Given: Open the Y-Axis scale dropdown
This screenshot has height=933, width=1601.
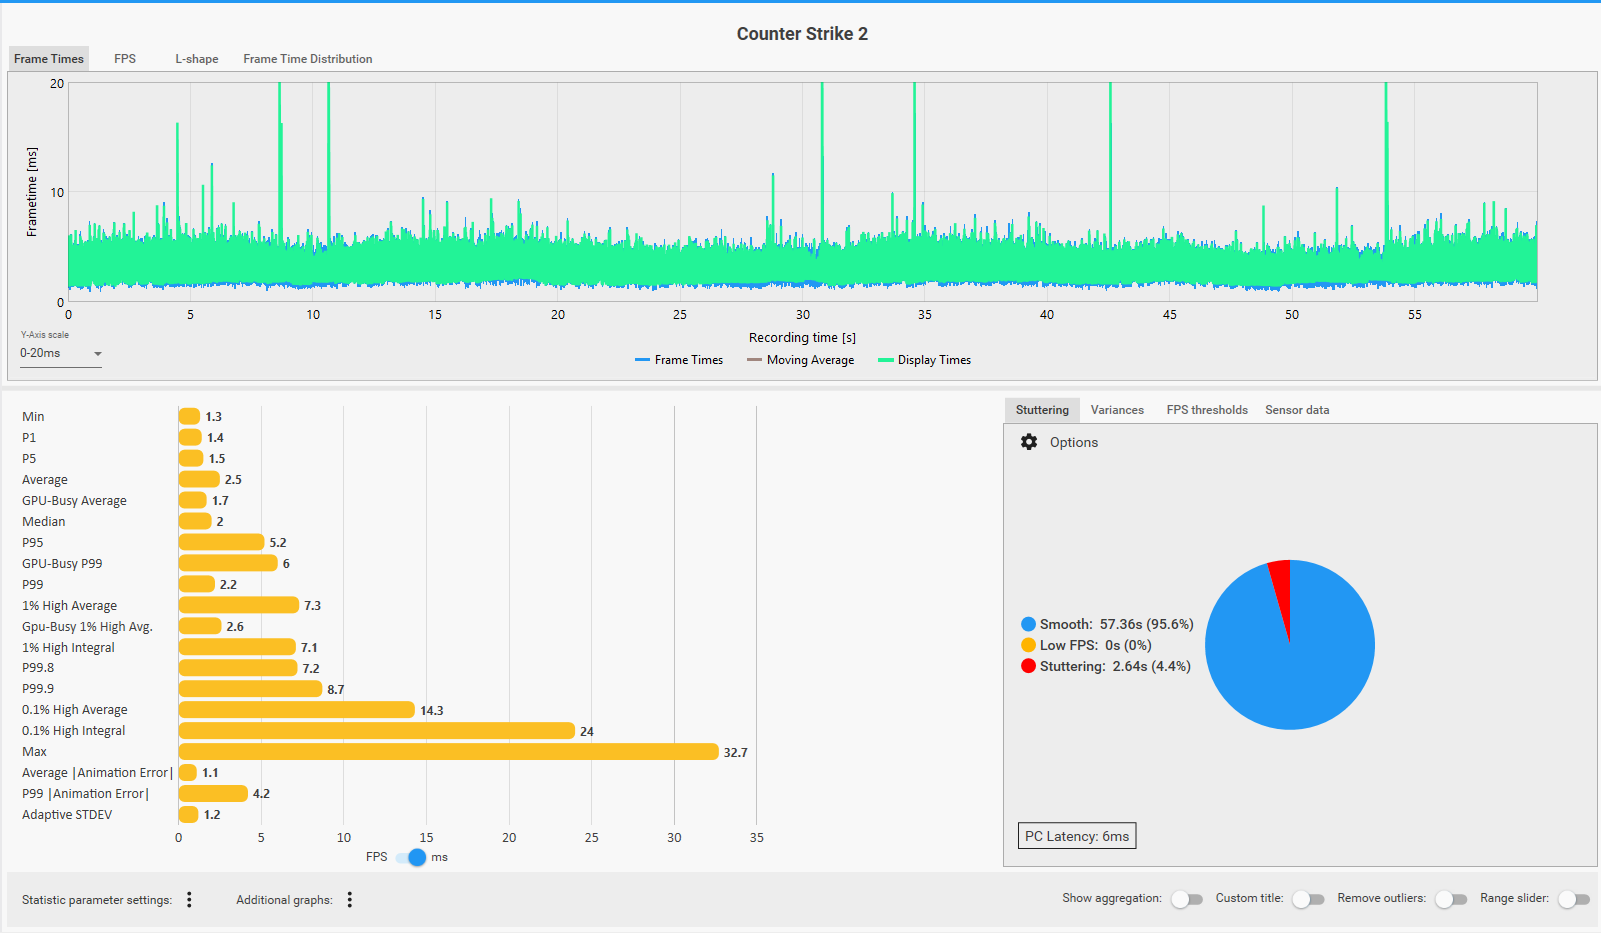Looking at the screenshot, I should (61, 353).
